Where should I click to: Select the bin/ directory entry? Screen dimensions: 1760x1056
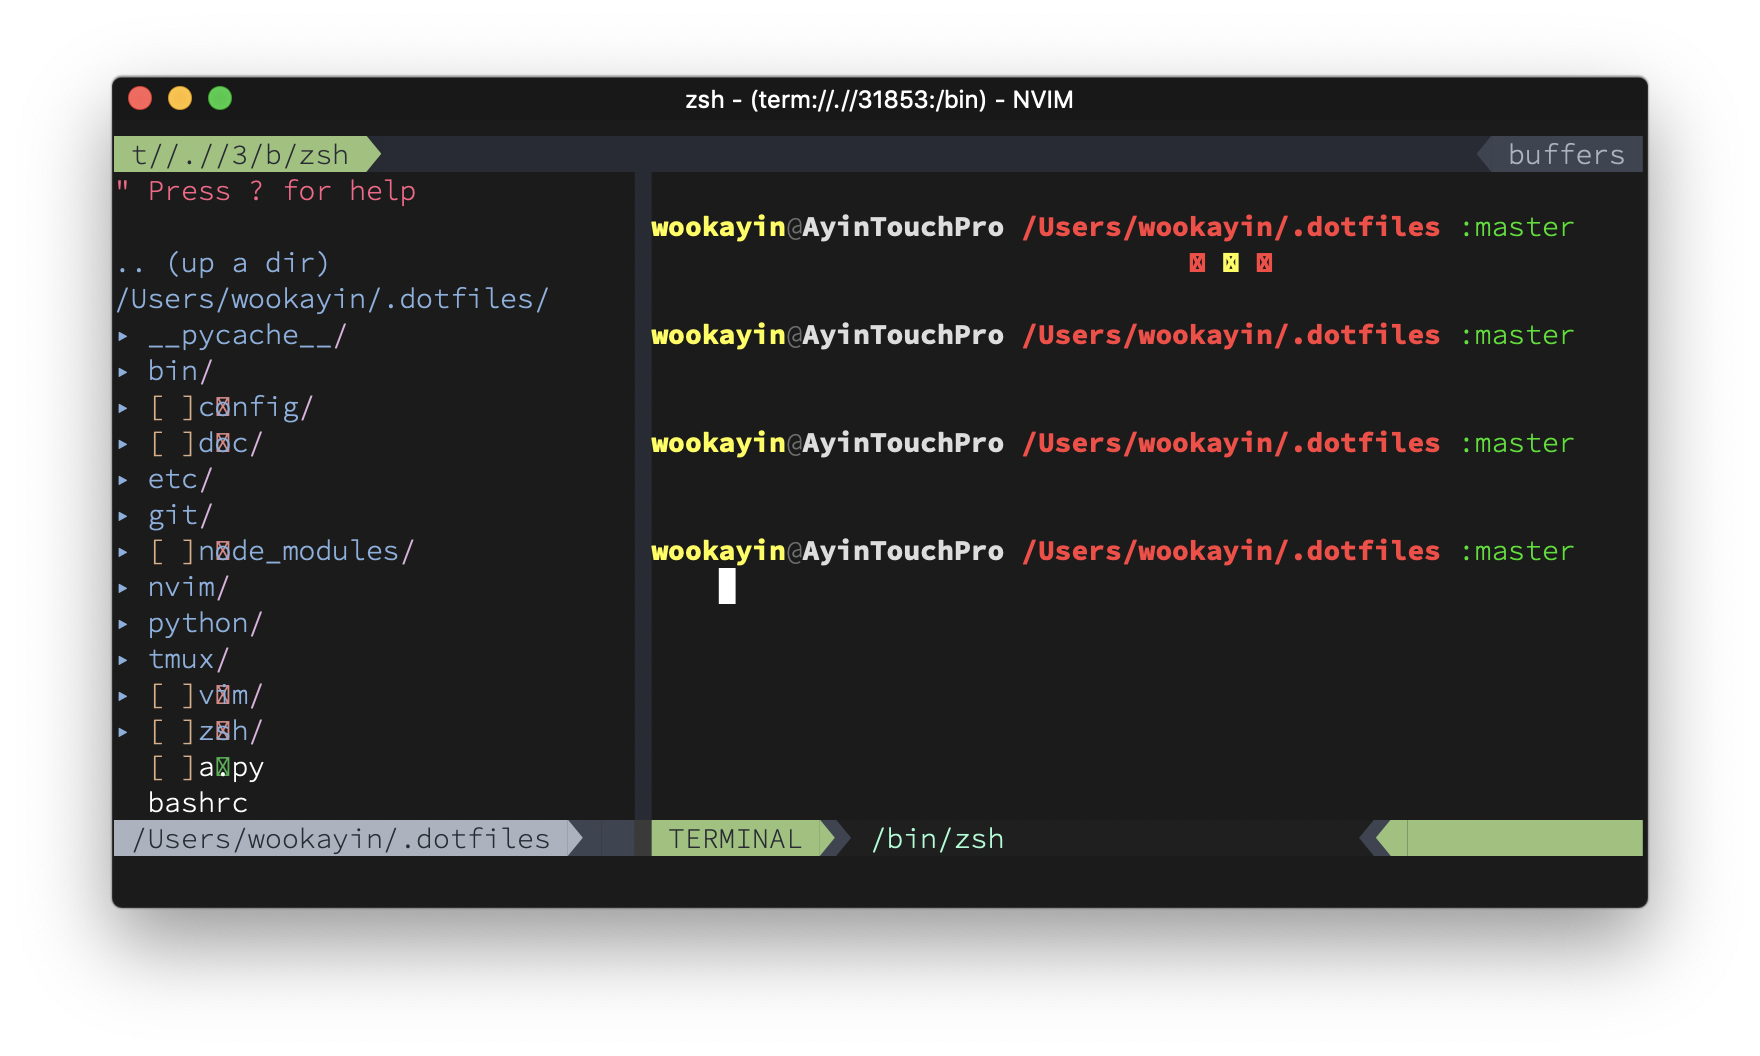[x=180, y=372]
